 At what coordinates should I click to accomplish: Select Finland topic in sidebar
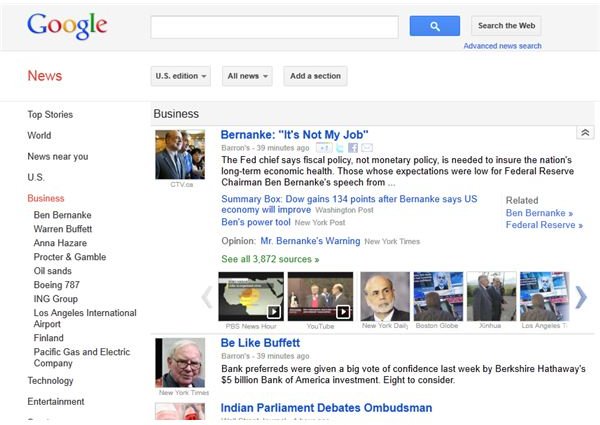click(49, 338)
